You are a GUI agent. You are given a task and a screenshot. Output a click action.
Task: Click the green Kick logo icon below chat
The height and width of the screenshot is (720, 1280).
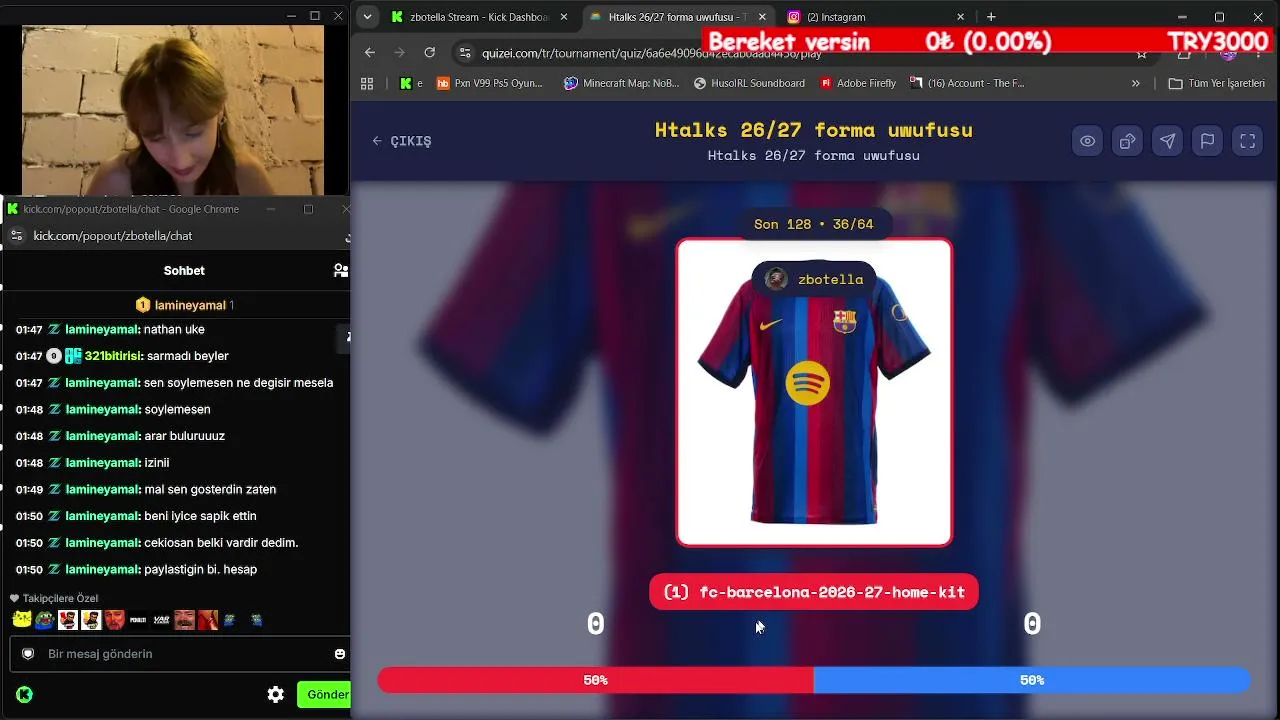tap(24, 695)
